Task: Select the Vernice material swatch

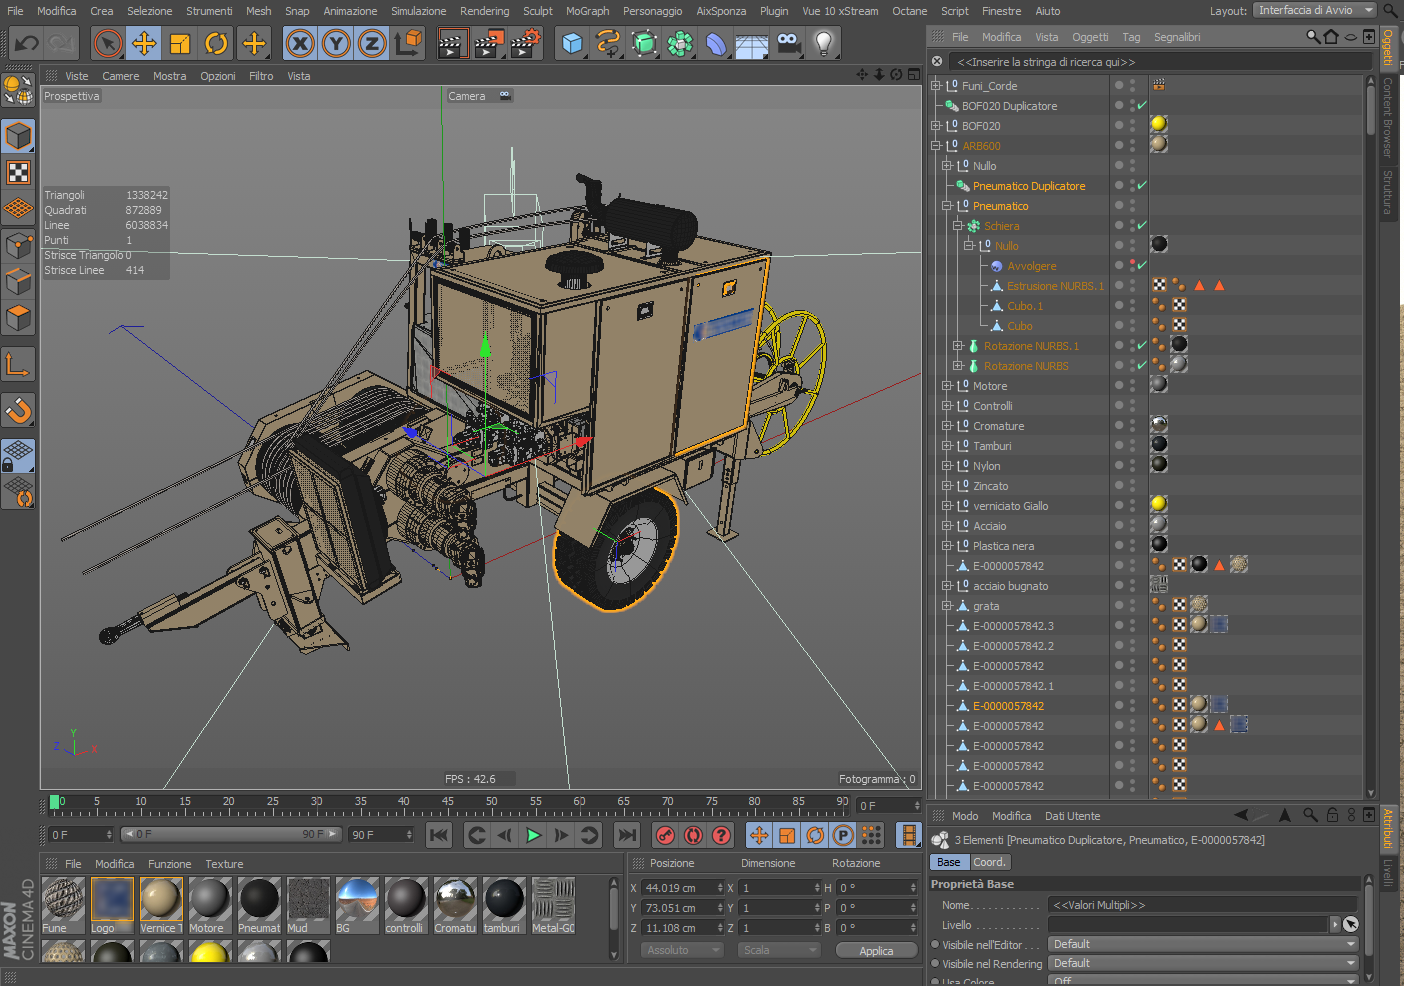Action: coord(160,899)
